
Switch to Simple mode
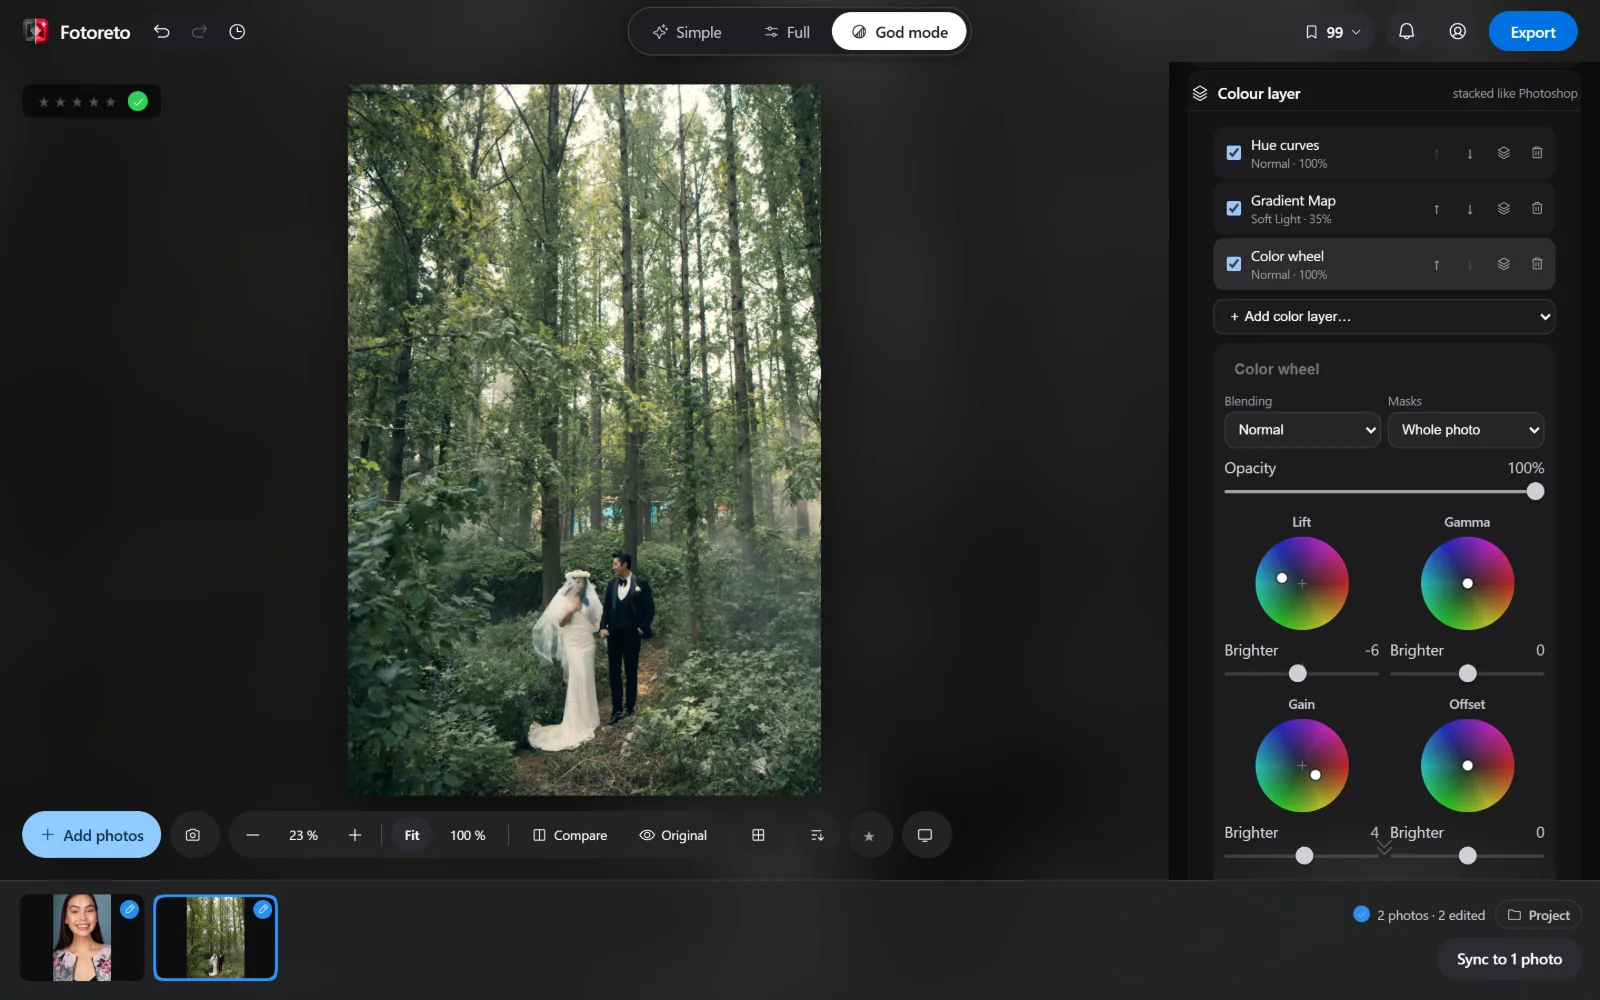tap(687, 32)
